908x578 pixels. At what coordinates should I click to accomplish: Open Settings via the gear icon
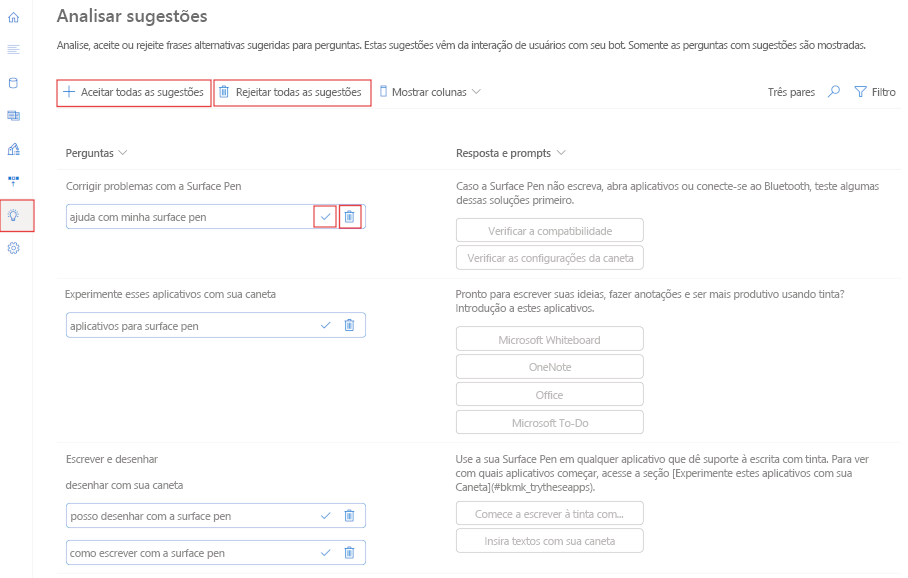(13, 248)
